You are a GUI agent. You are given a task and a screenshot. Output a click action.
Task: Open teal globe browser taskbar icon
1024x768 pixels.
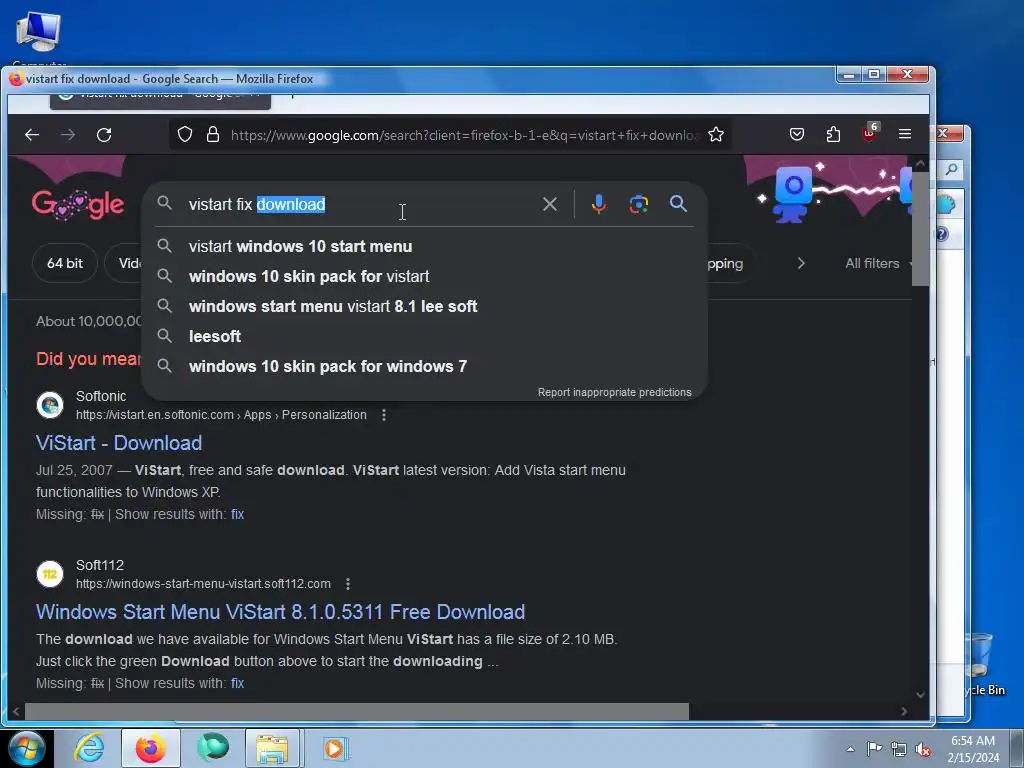point(213,748)
